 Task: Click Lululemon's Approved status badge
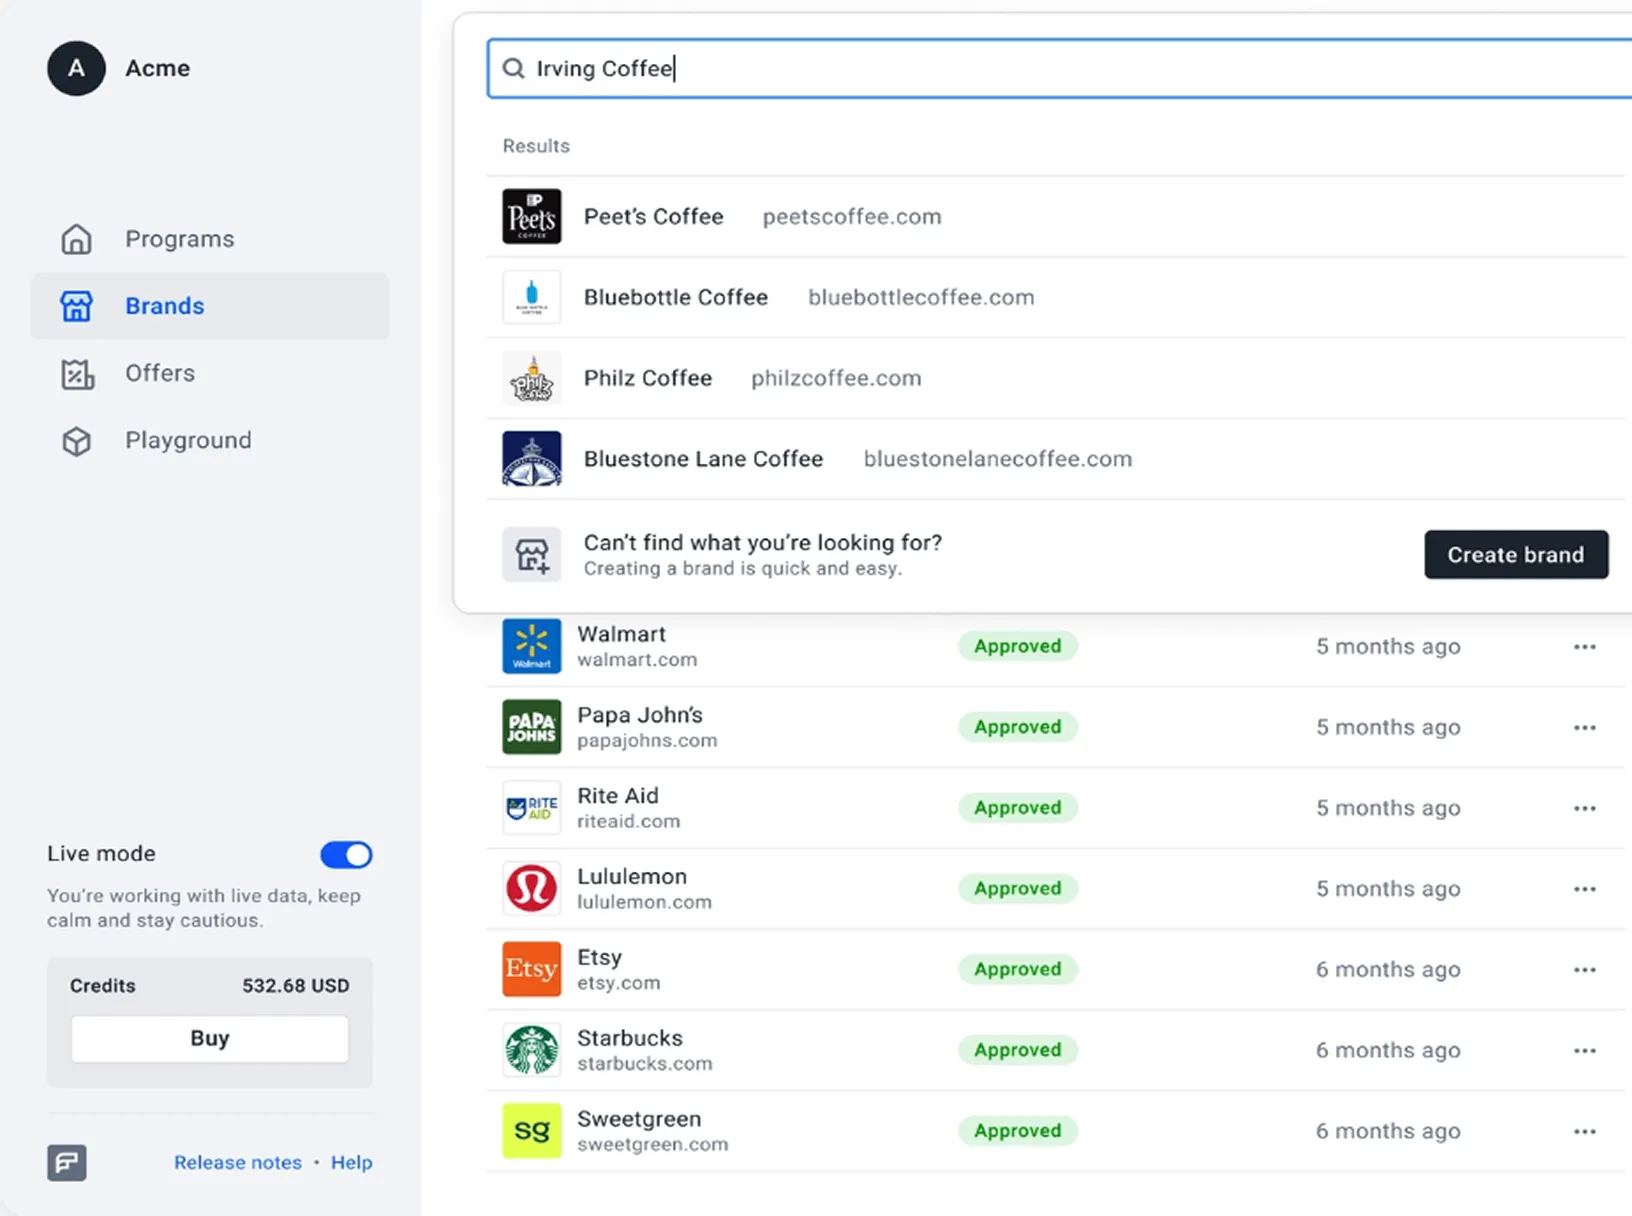(x=1018, y=889)
